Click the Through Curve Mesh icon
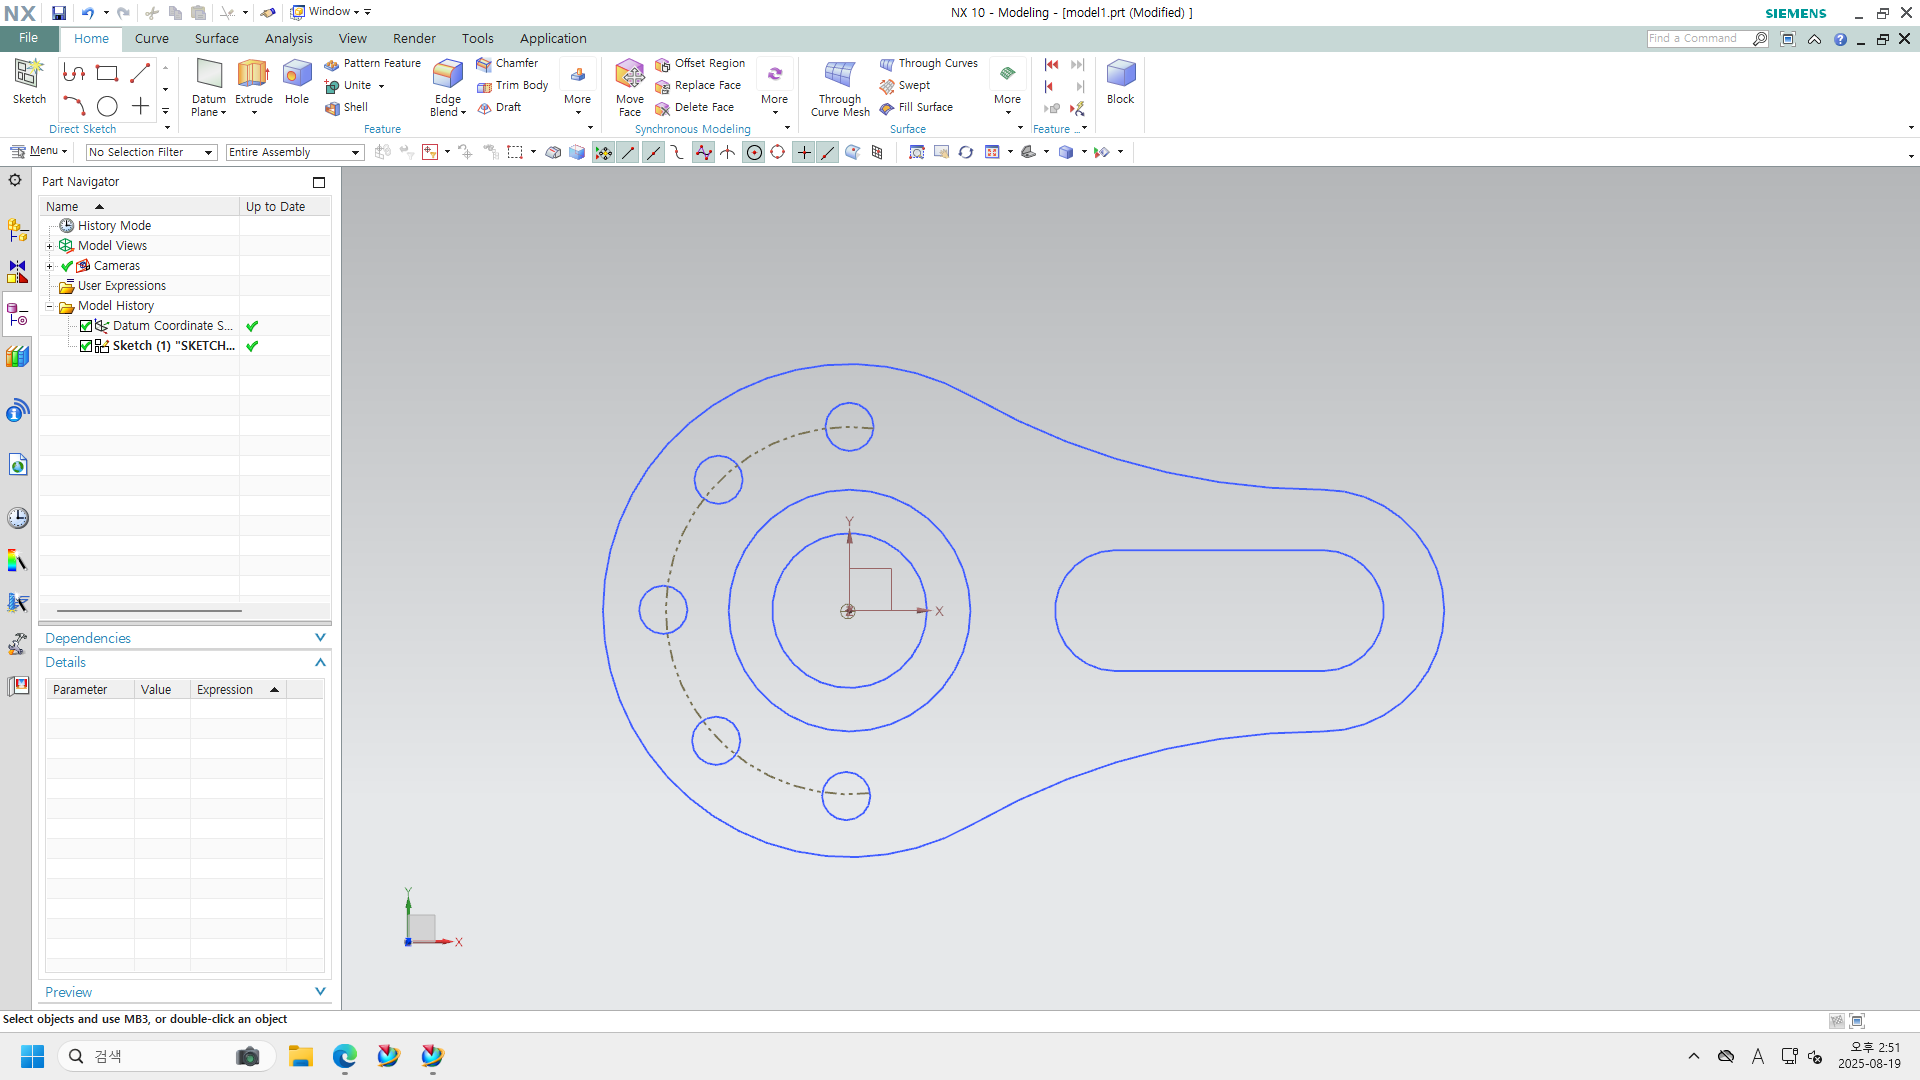1920x1080 pixels. click(x=840, y=76)
